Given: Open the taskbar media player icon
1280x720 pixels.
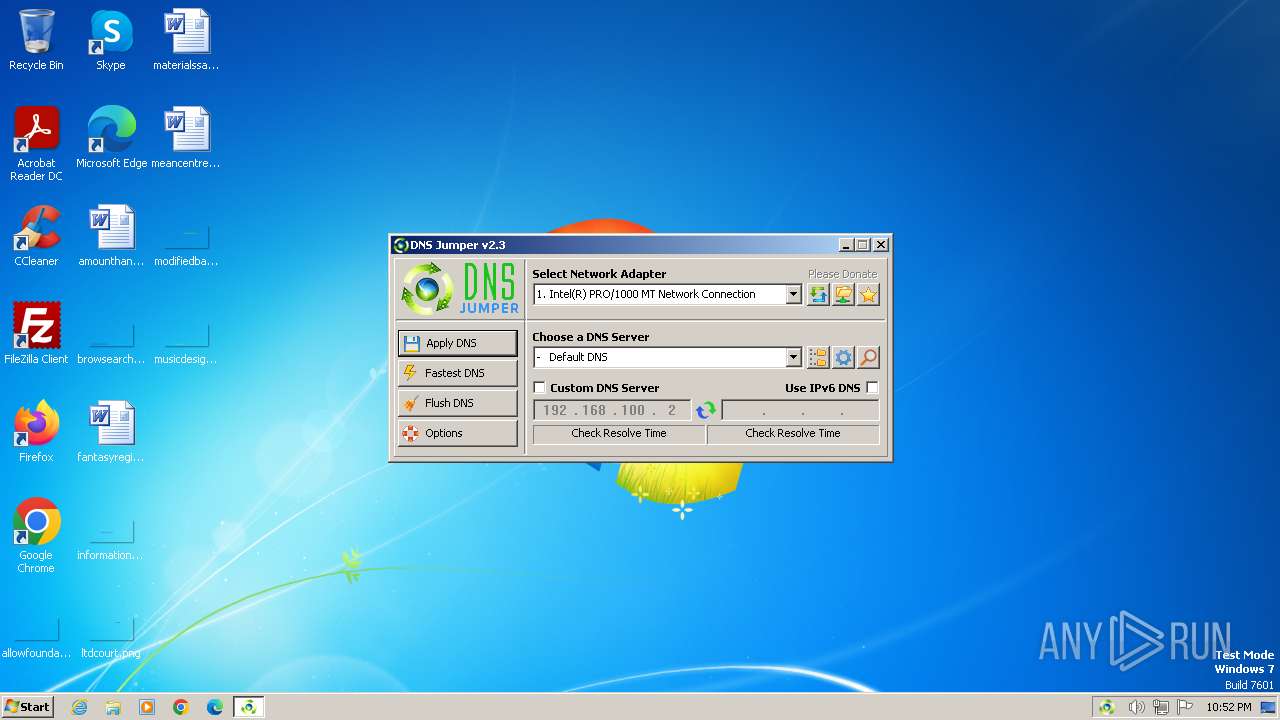Looking at the screenshot, I should (147, 707).
